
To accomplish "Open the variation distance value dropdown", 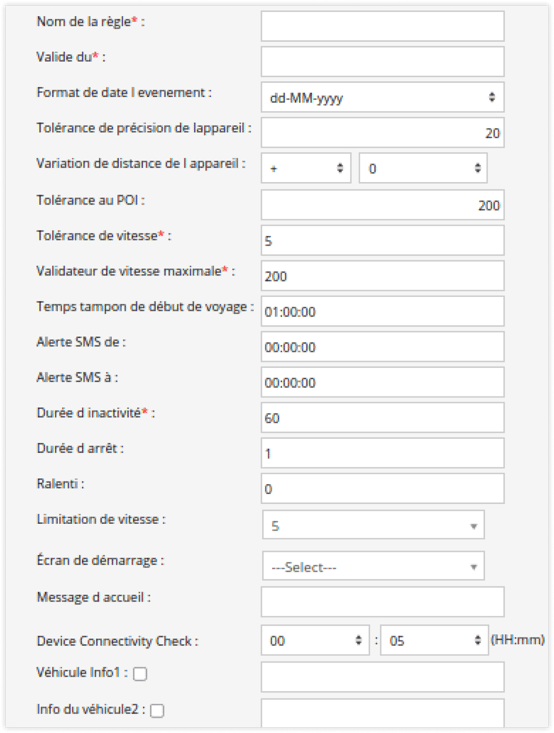I will tap(423, 168).
